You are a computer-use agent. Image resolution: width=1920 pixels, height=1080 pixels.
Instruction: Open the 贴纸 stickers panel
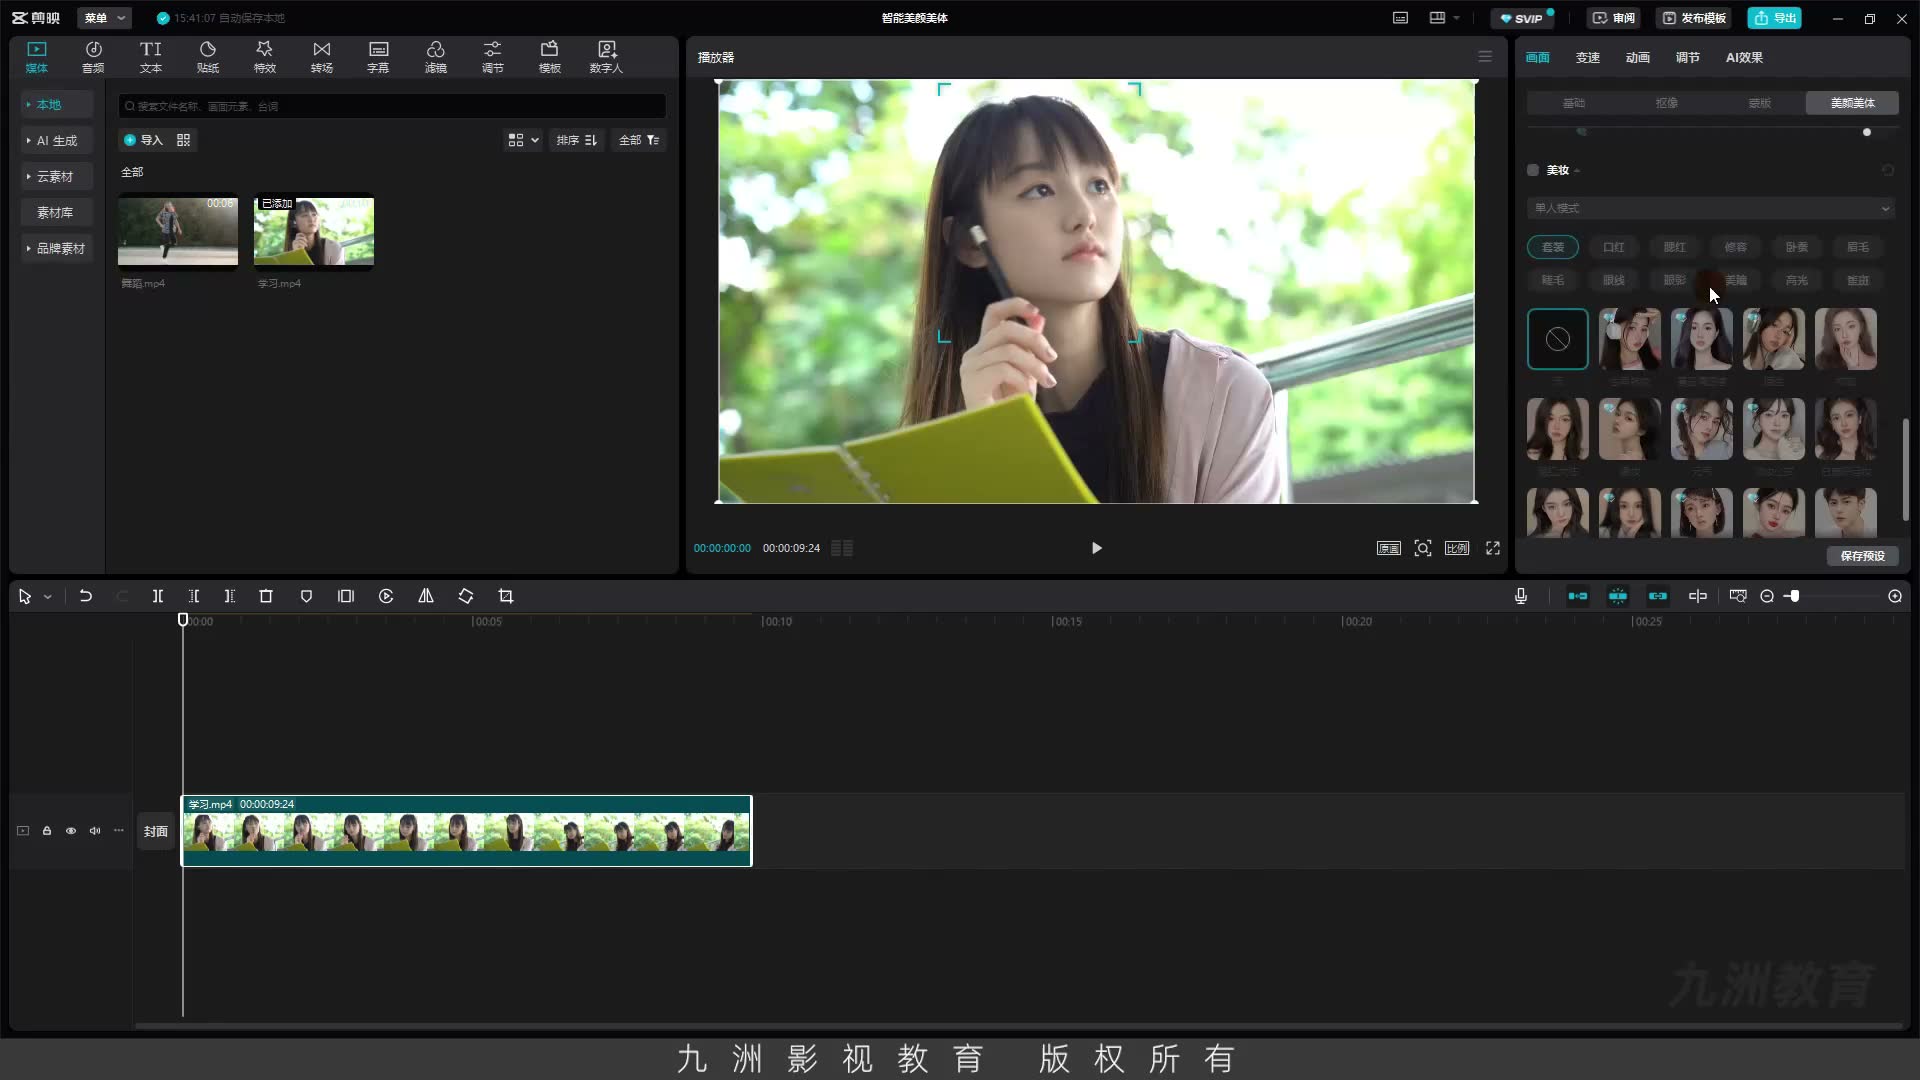(x=207, y=57)
